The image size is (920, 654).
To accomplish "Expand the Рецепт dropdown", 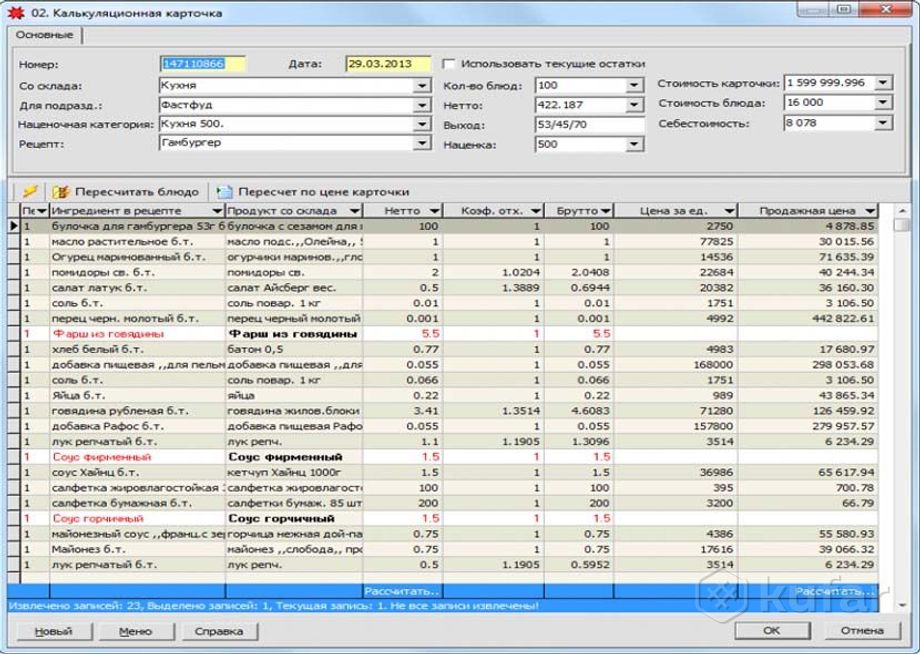I will pos(421,145).
